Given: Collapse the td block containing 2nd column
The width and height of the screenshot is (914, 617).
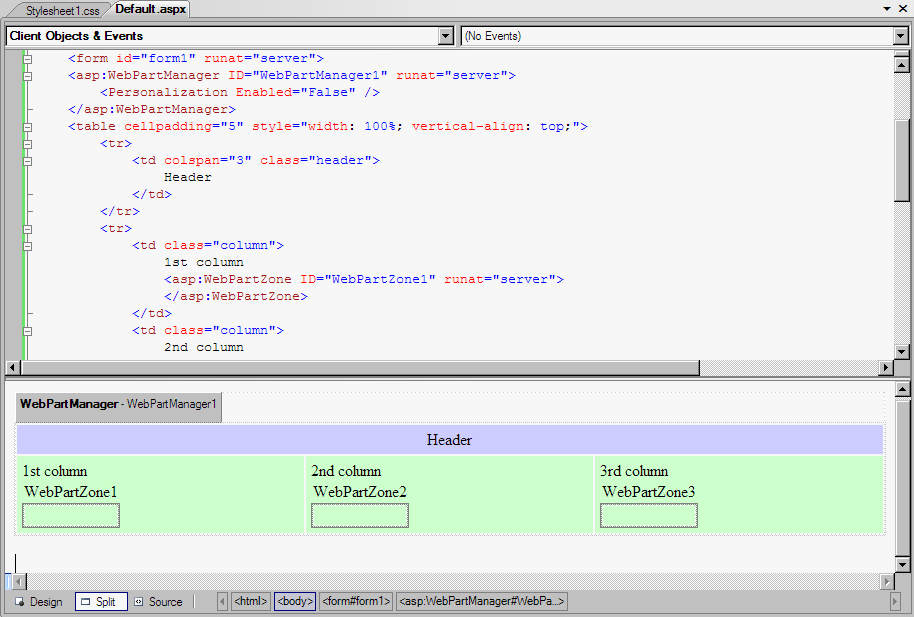Looking at the screenshot, I should [27, 331].
